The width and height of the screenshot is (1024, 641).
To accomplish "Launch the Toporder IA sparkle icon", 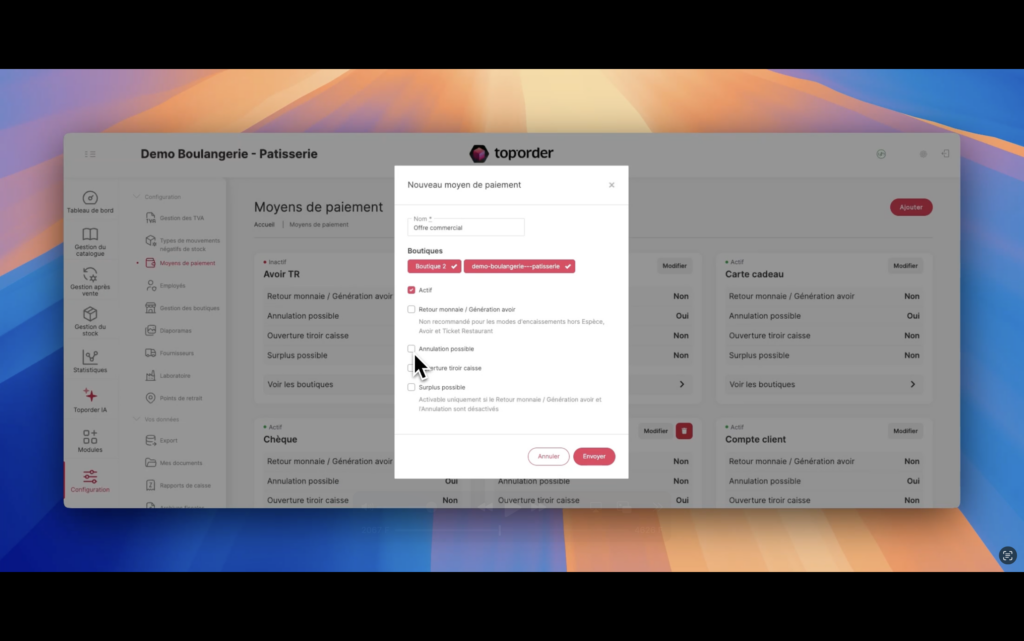I will coord(90,396).
